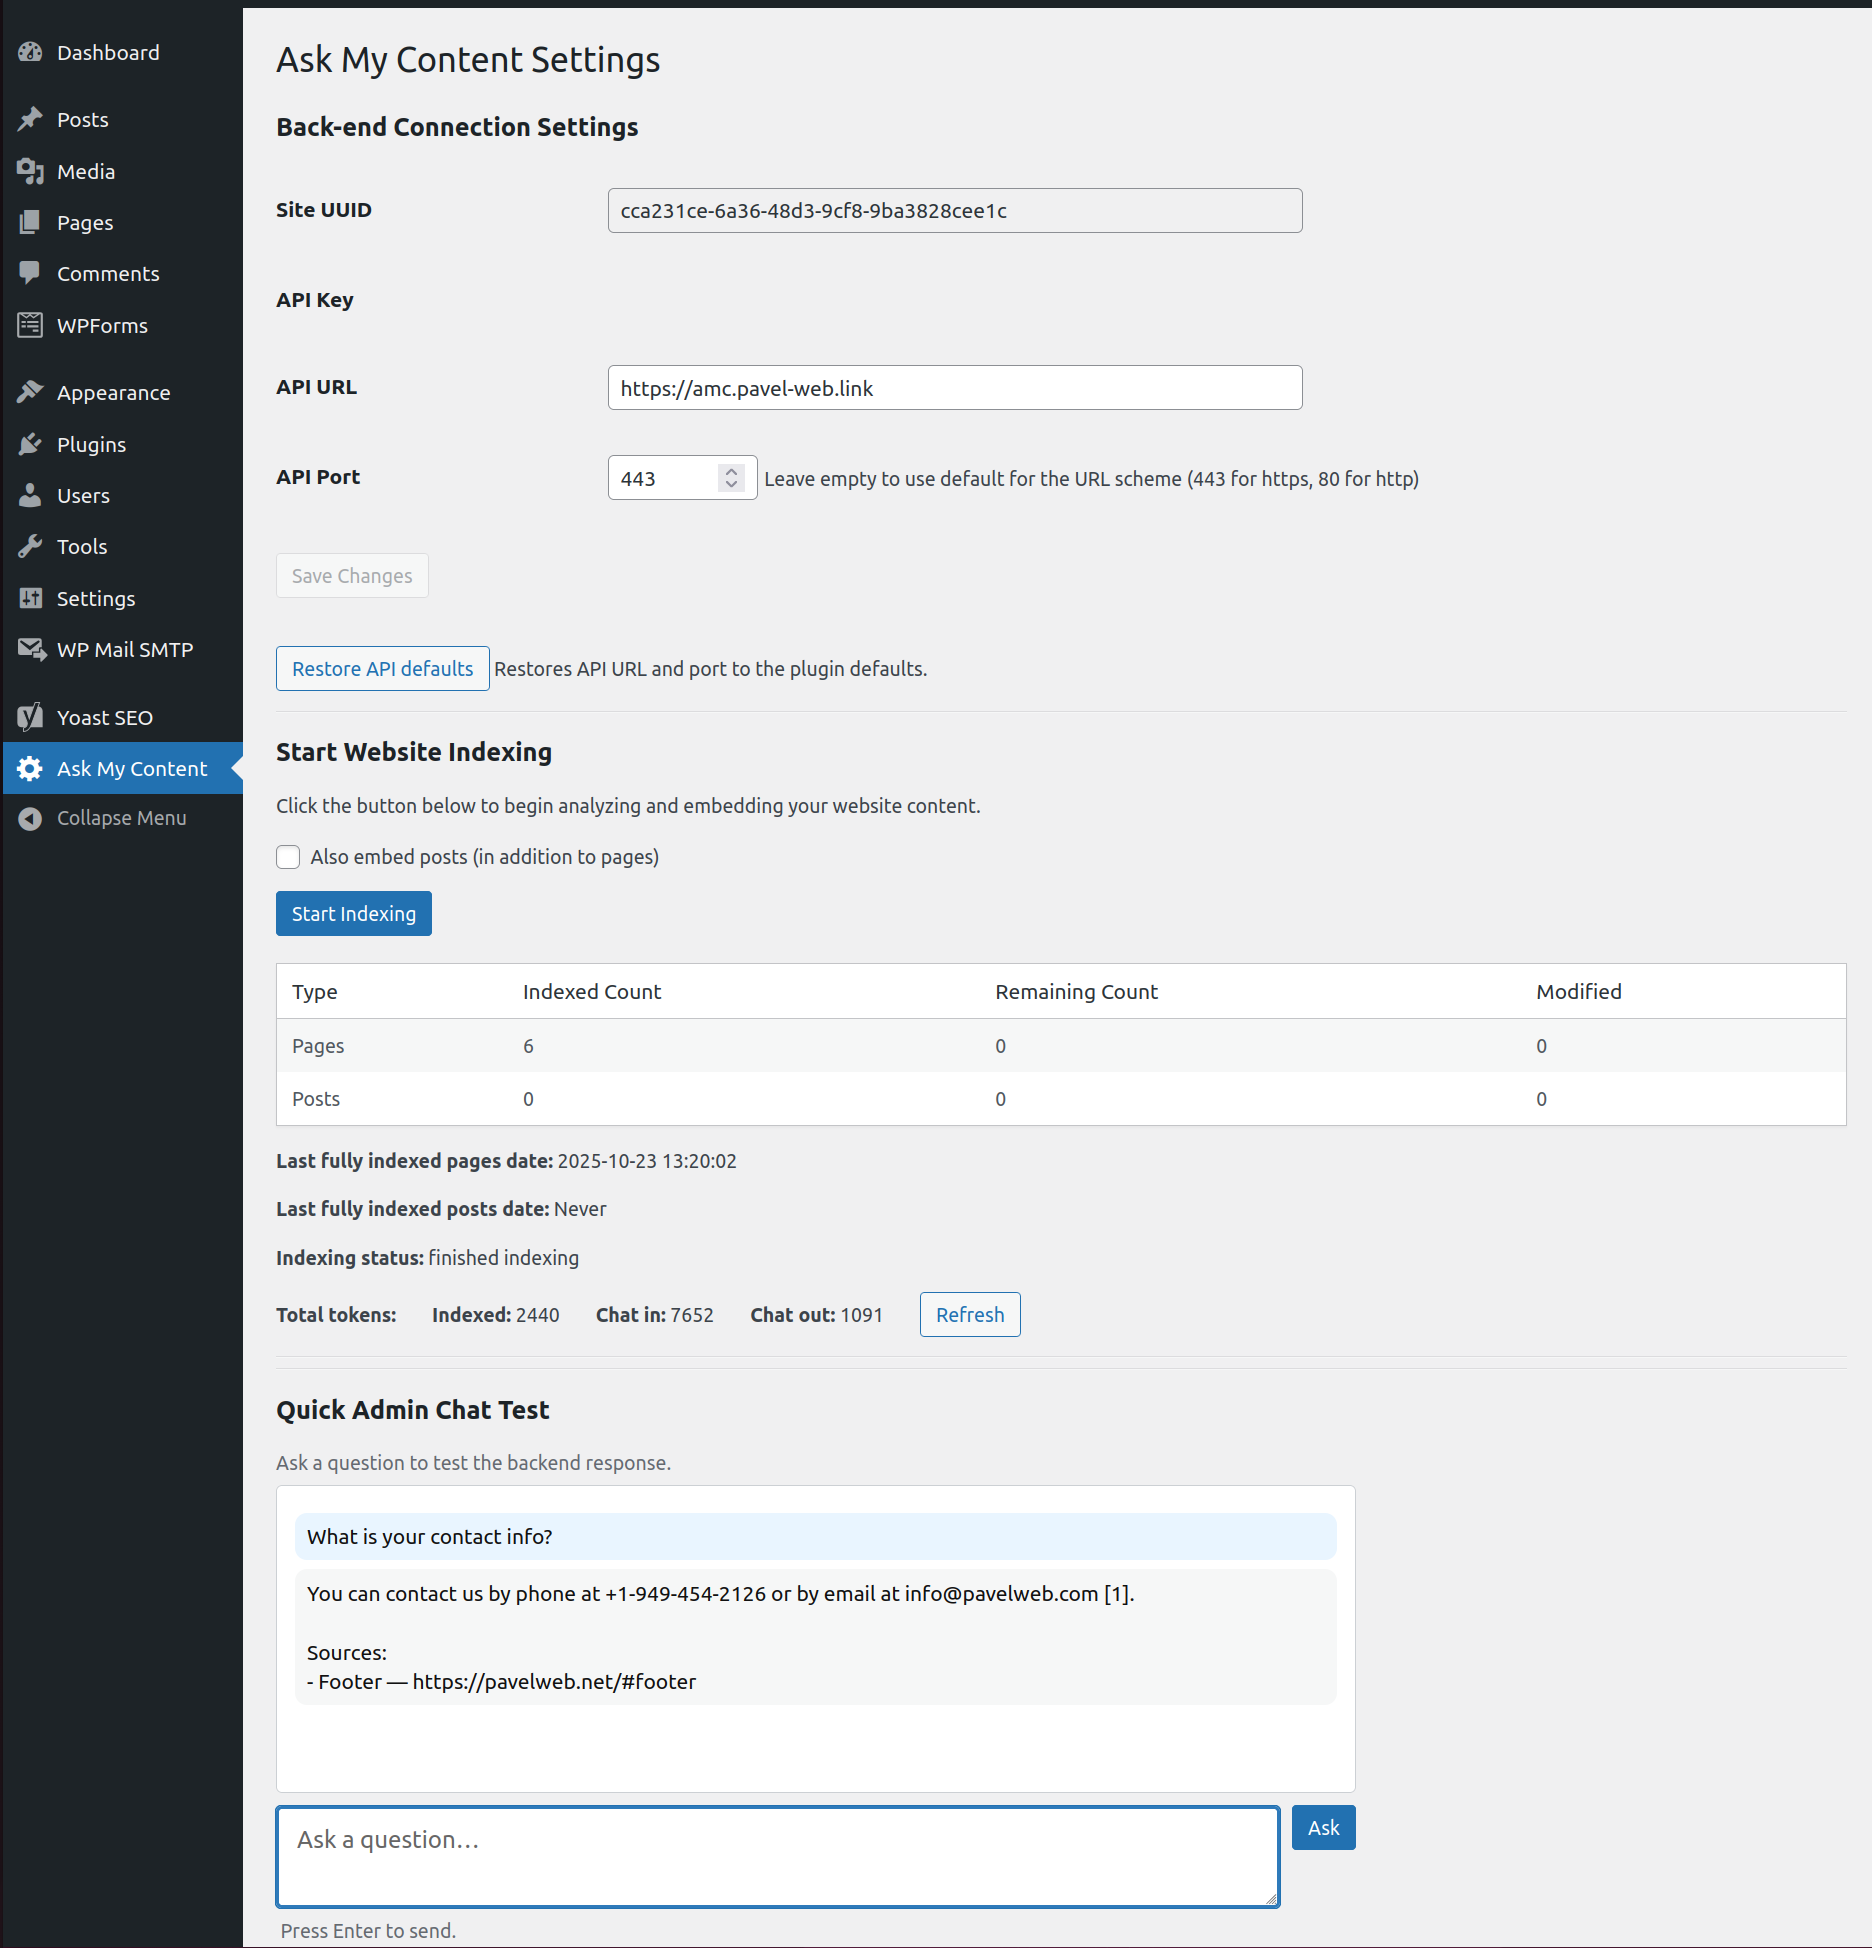
Task: Click the Tools wrench icon
Action: pyautogui.click(x=29, y=546)
